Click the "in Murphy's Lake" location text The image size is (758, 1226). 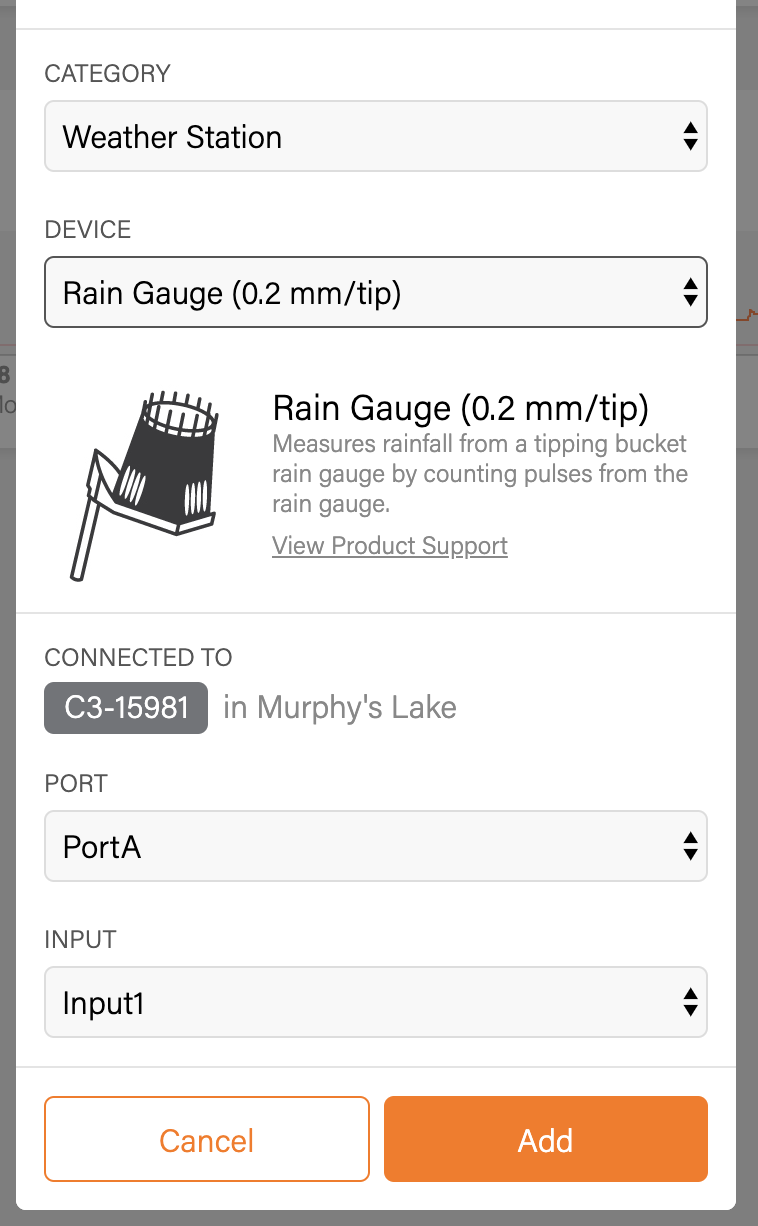[x=340, y=708]
